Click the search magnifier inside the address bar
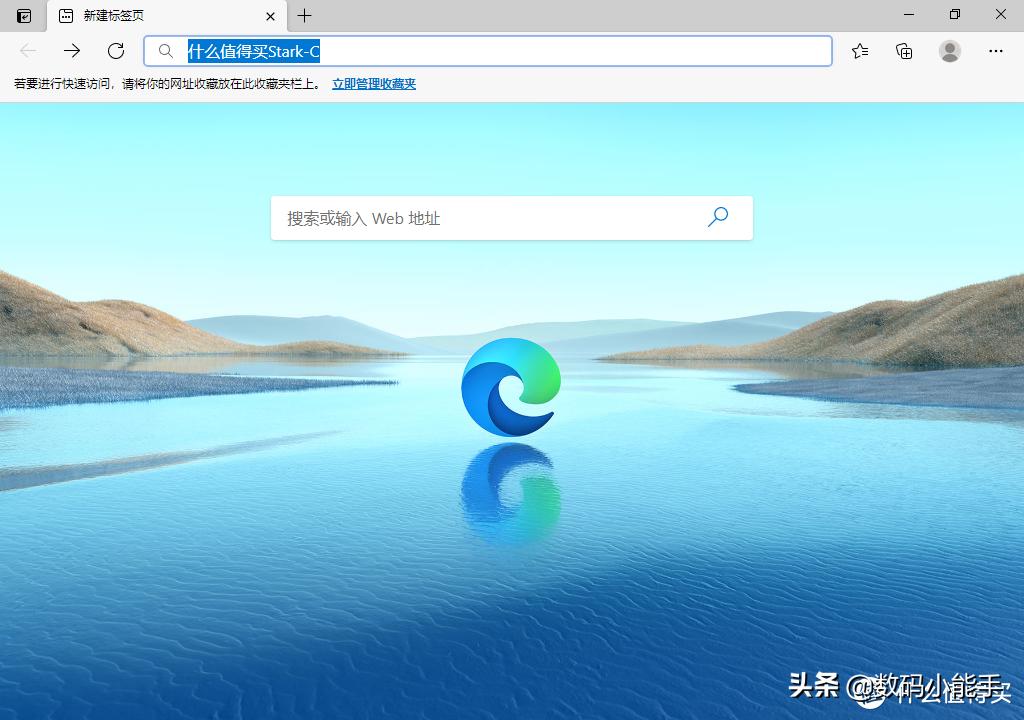 pos(165,50)
